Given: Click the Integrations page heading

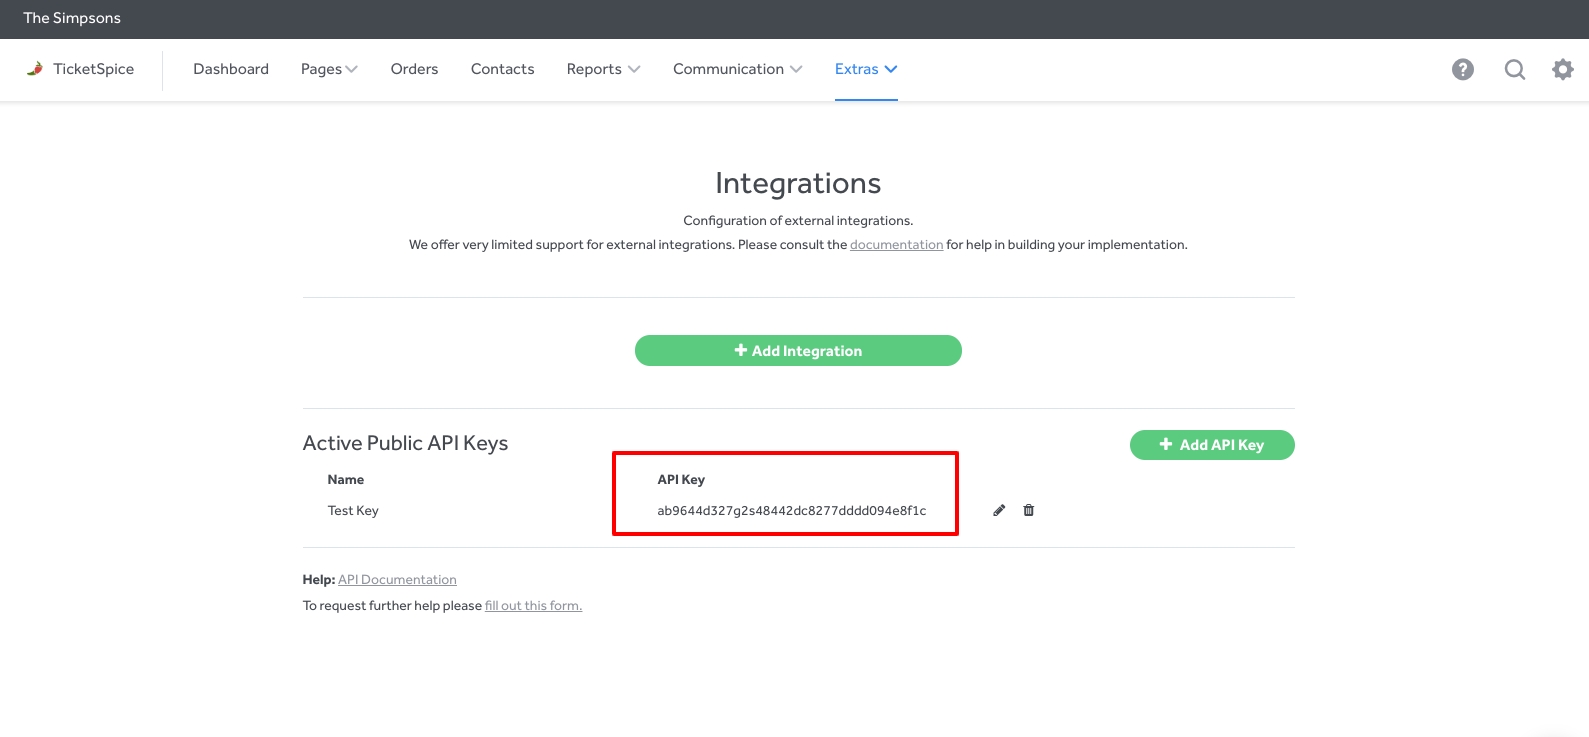Looking at the screenshot, I should [x=798, y=183].
